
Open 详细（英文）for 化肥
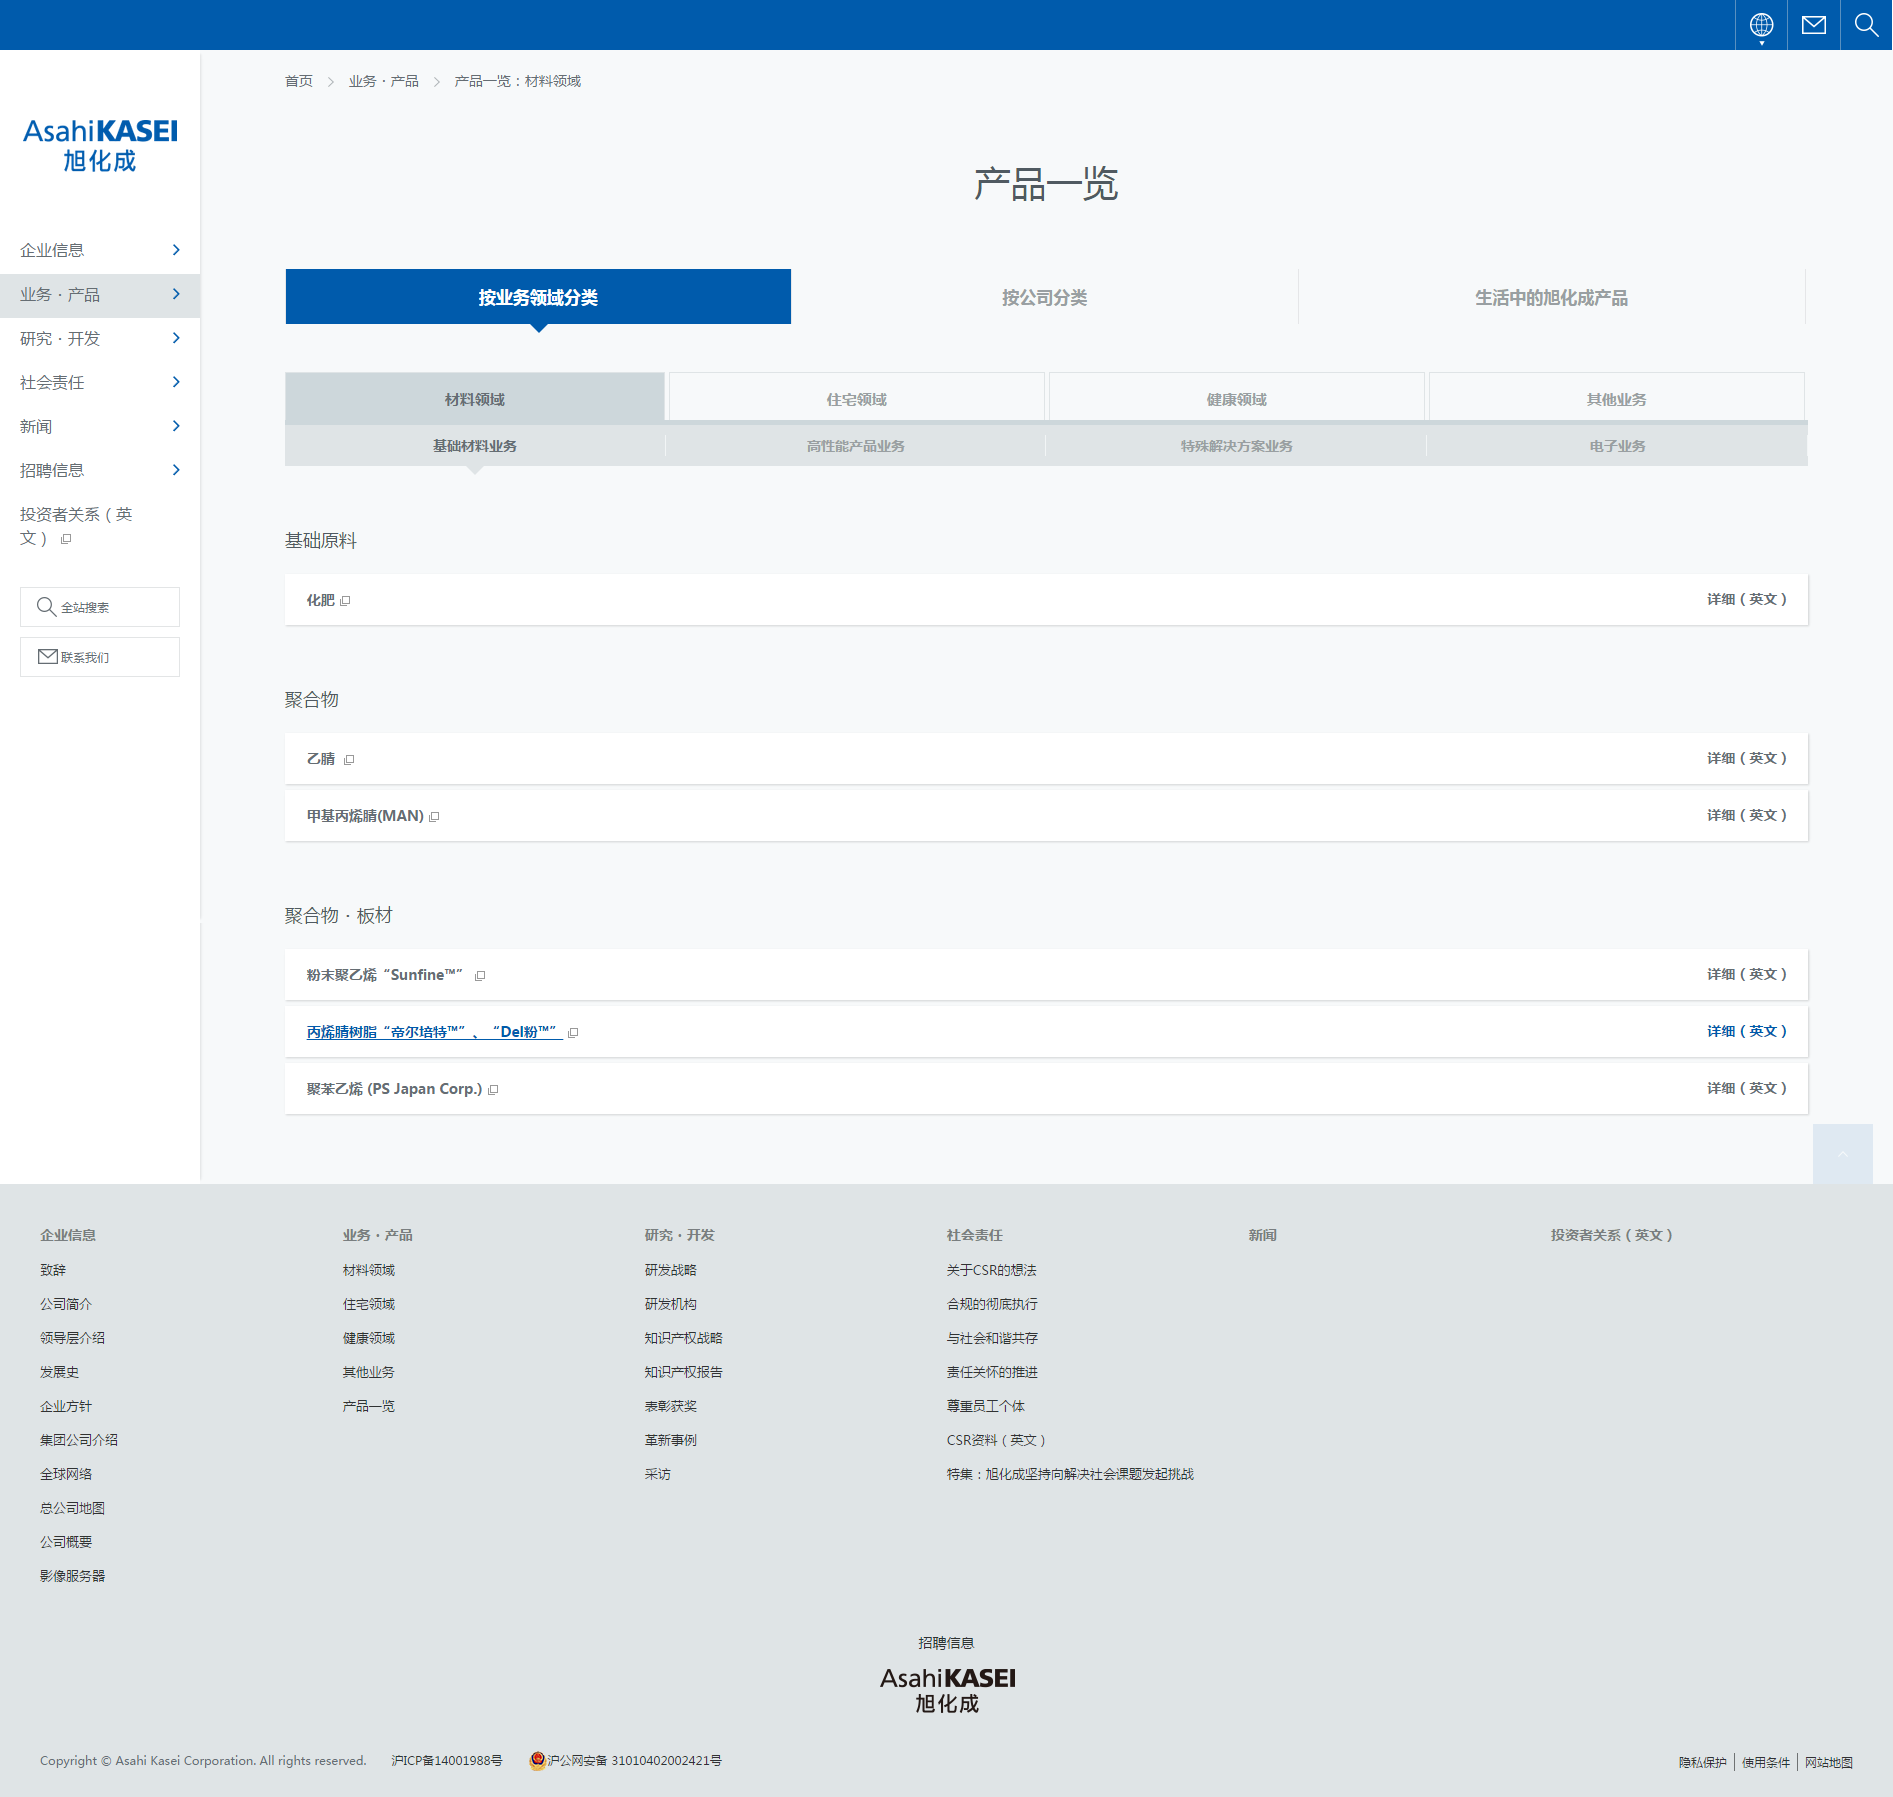1746,599
